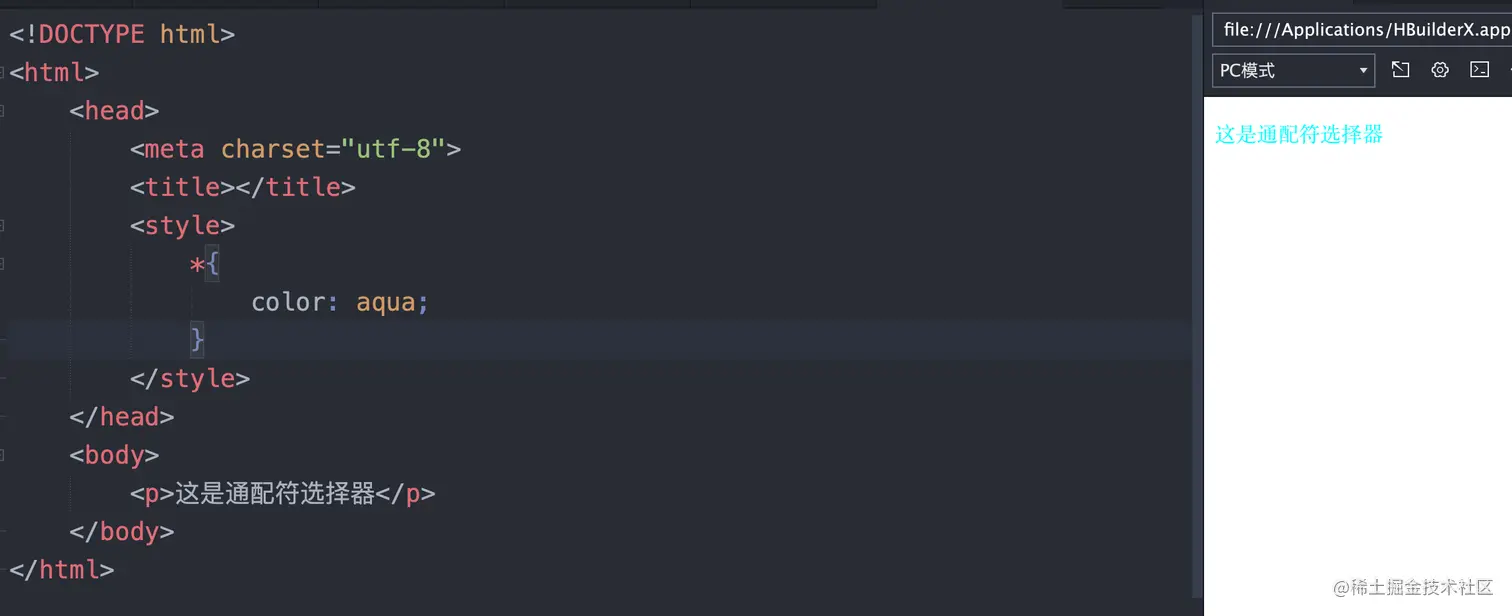Collapse the <html> fold marker

click(3, 72)
